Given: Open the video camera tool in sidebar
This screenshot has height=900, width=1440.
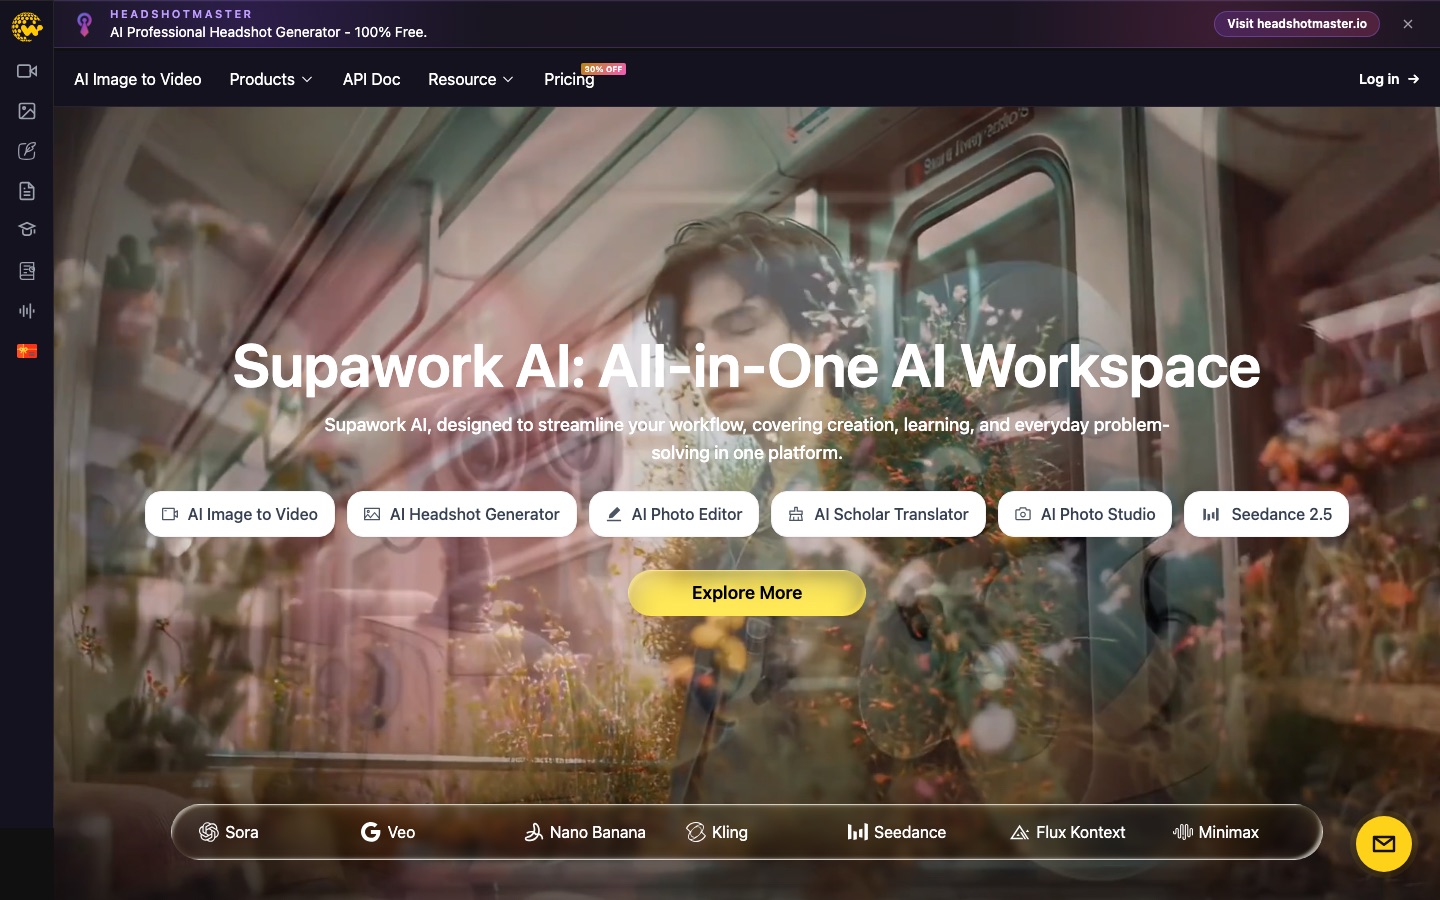Looking at the screenshot, I should coord(27,71).
